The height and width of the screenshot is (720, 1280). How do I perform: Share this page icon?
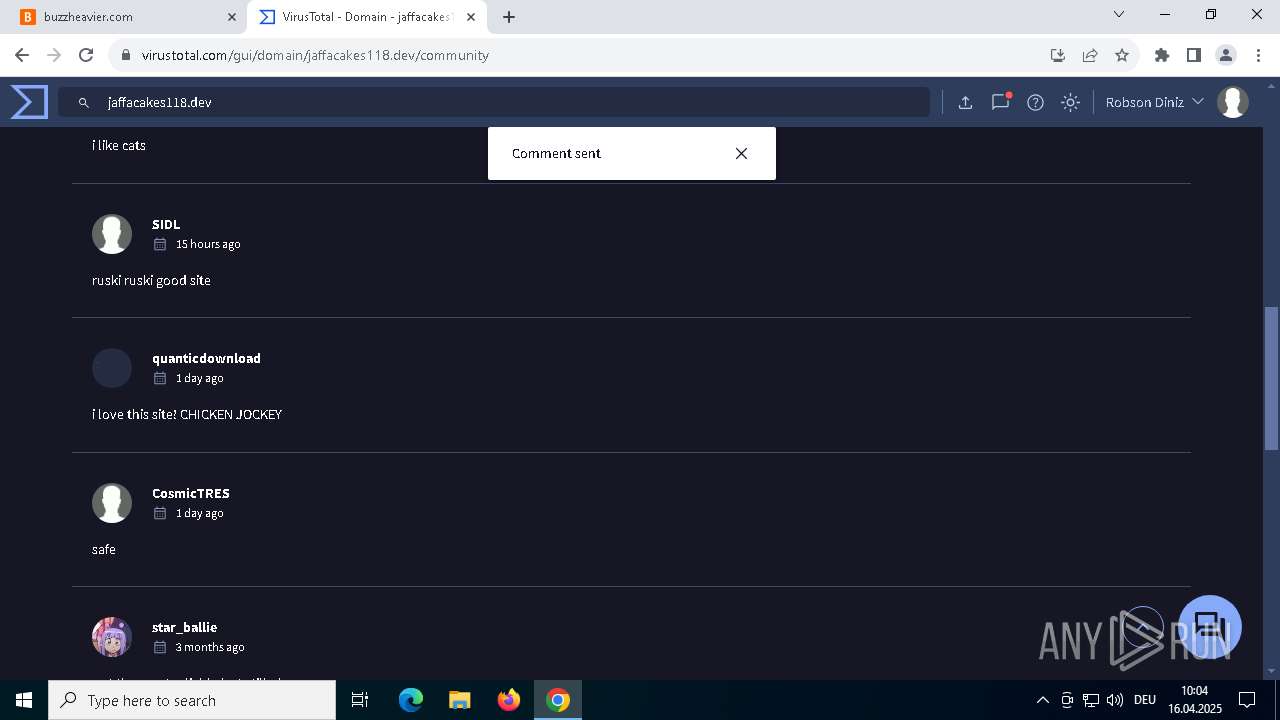click(x=1090, y=55)
